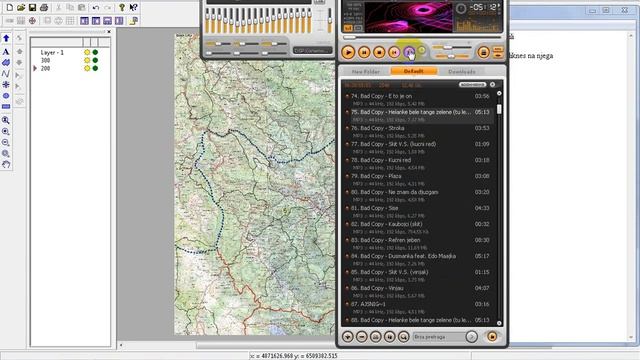Switch to the Default playlist tab
Screen dimensions: 640x360
(x=413, y=71)
